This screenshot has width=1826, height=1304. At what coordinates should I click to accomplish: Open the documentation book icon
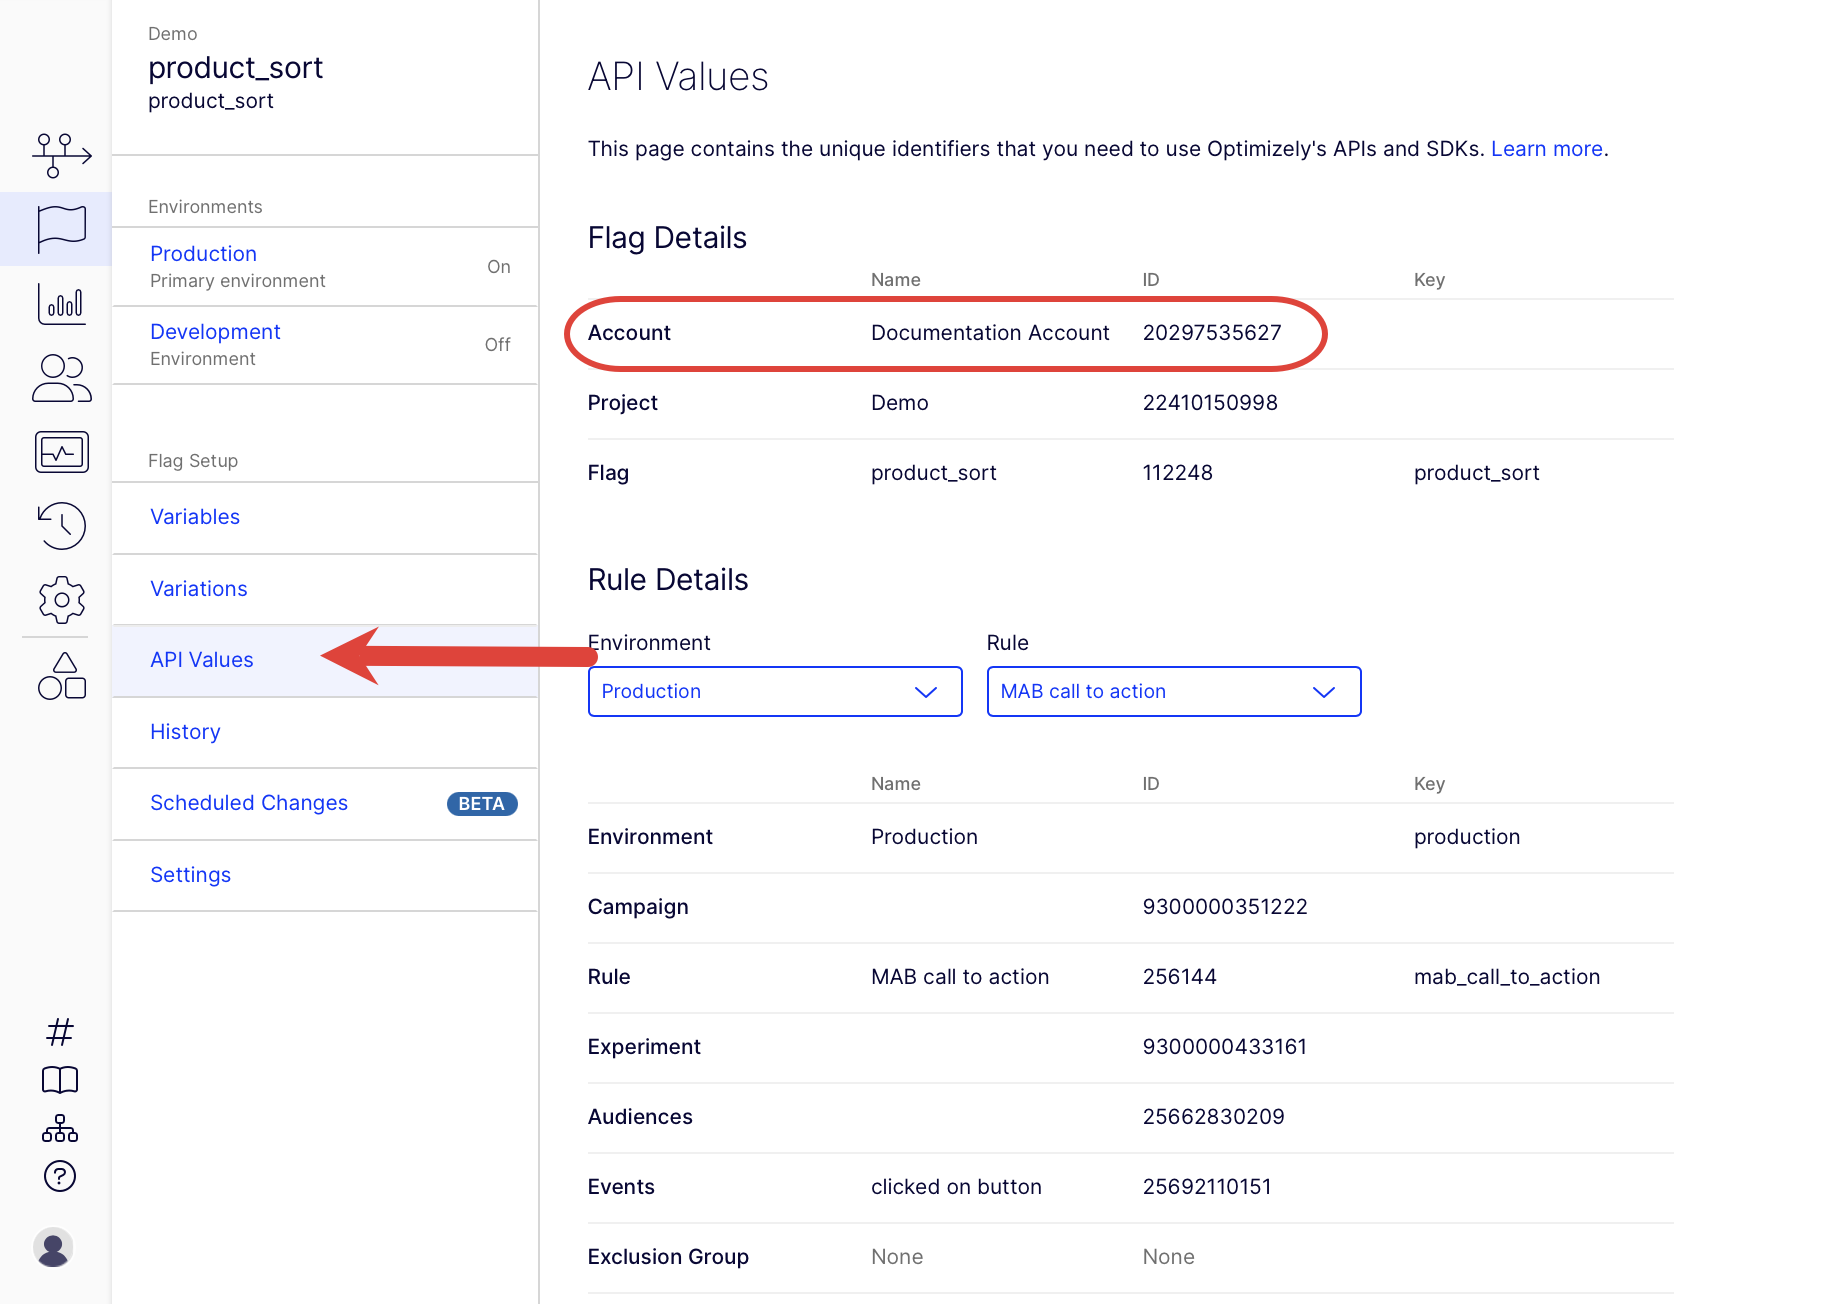[x=60, y=1080]
